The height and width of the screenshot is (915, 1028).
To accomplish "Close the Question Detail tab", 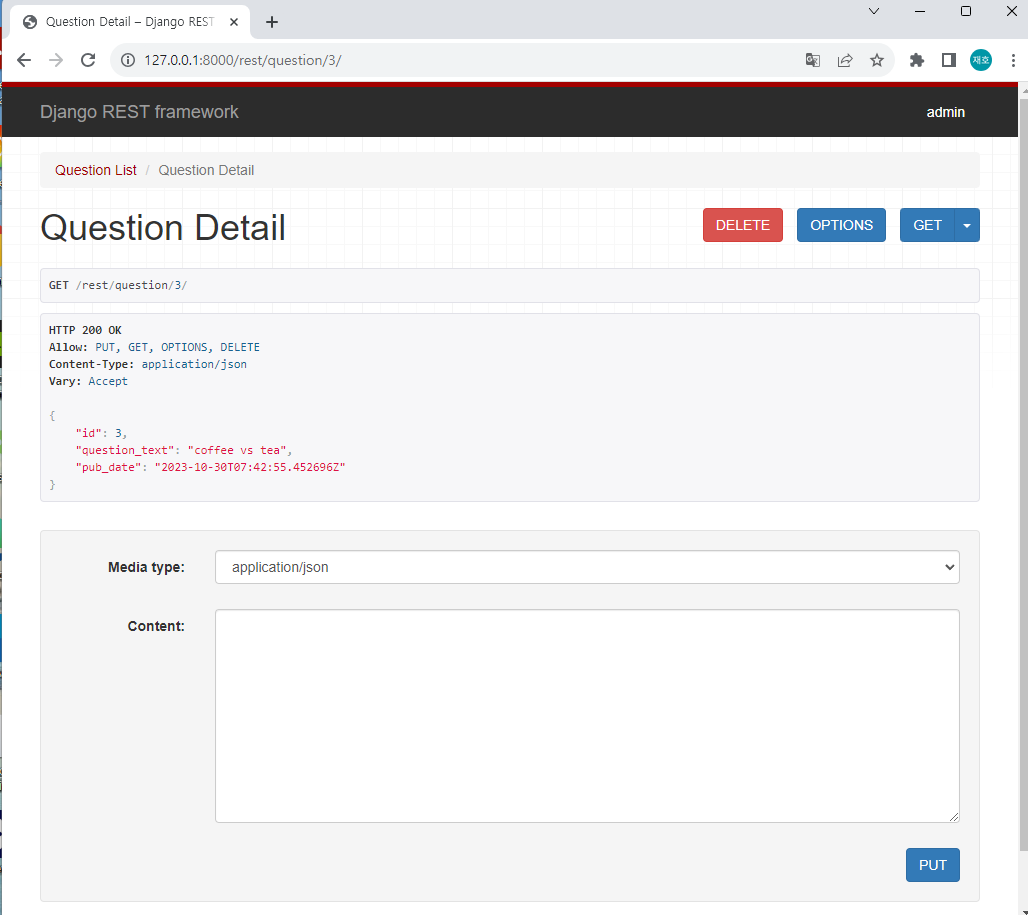I will 233,22.
